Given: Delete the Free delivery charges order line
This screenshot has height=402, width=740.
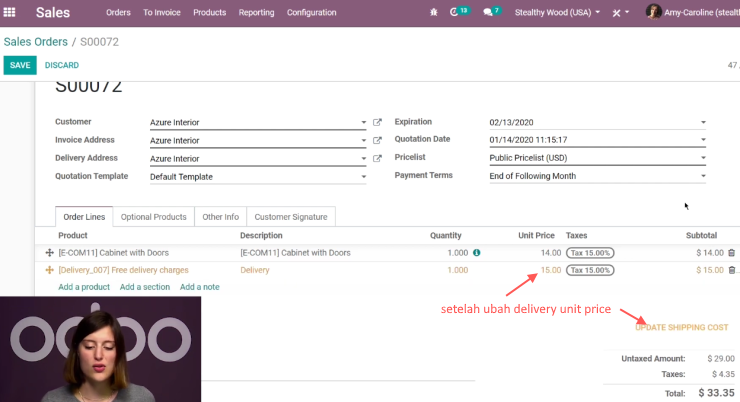Looking at the screenshot, I should pos(732,270).
